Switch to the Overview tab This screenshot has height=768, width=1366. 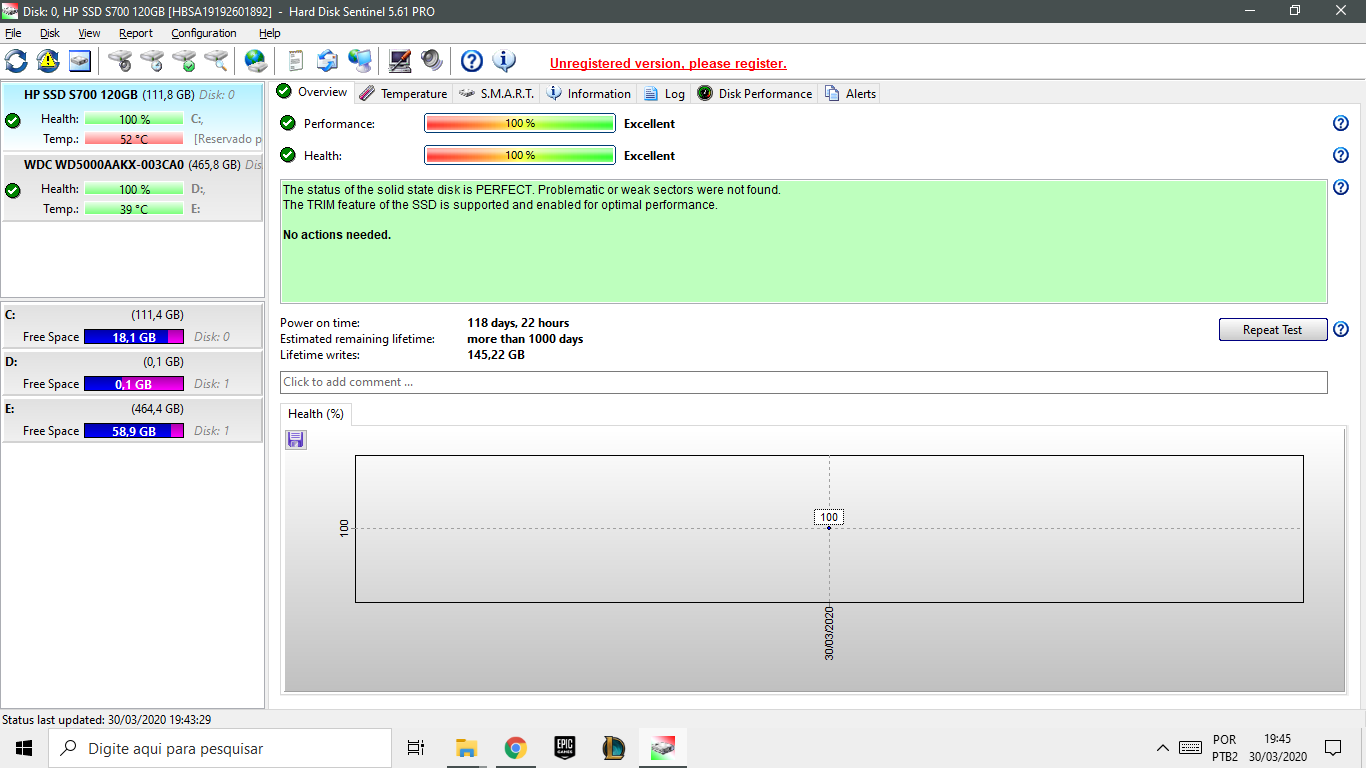[x=313, y=92]
